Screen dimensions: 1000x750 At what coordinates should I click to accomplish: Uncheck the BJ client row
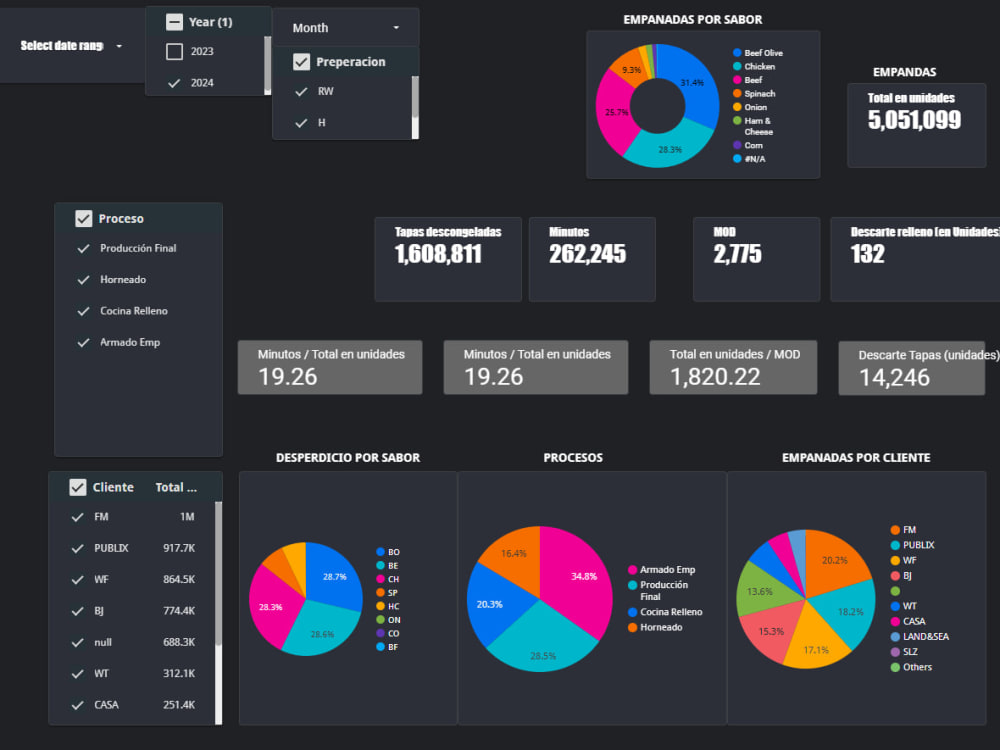tap(77, 611)
